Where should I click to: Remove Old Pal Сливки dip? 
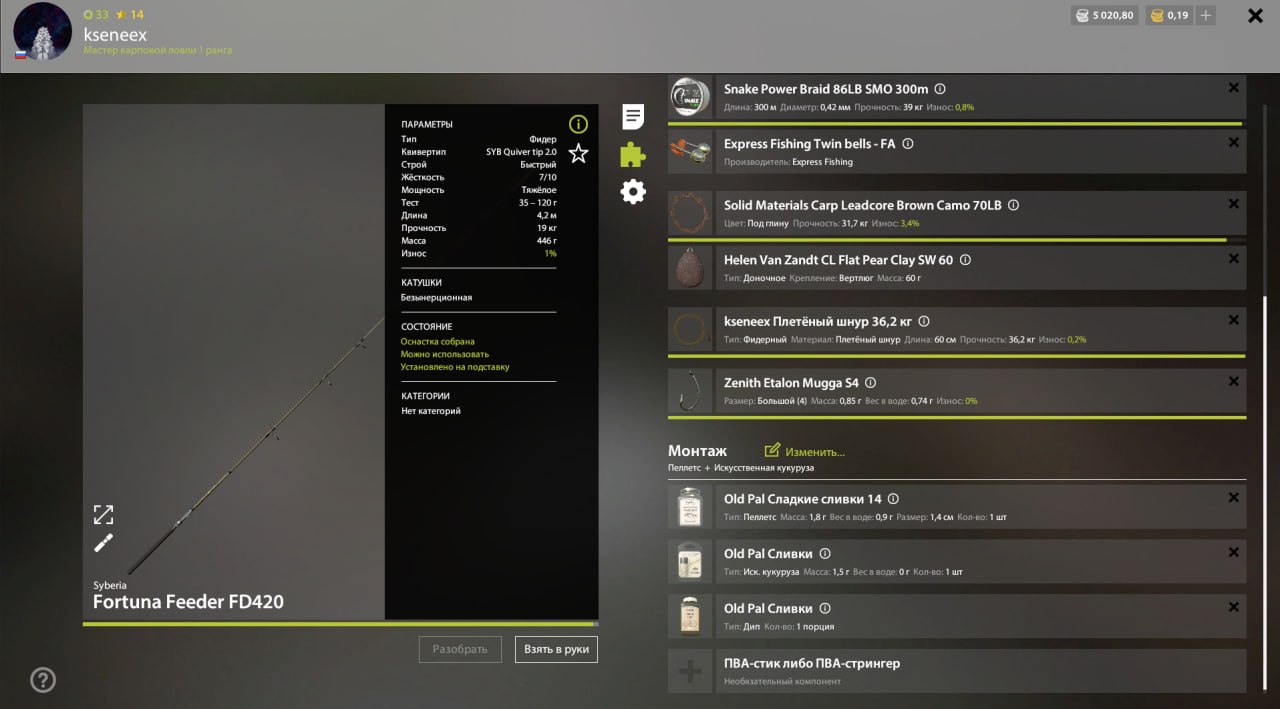tap(1233, 607)
